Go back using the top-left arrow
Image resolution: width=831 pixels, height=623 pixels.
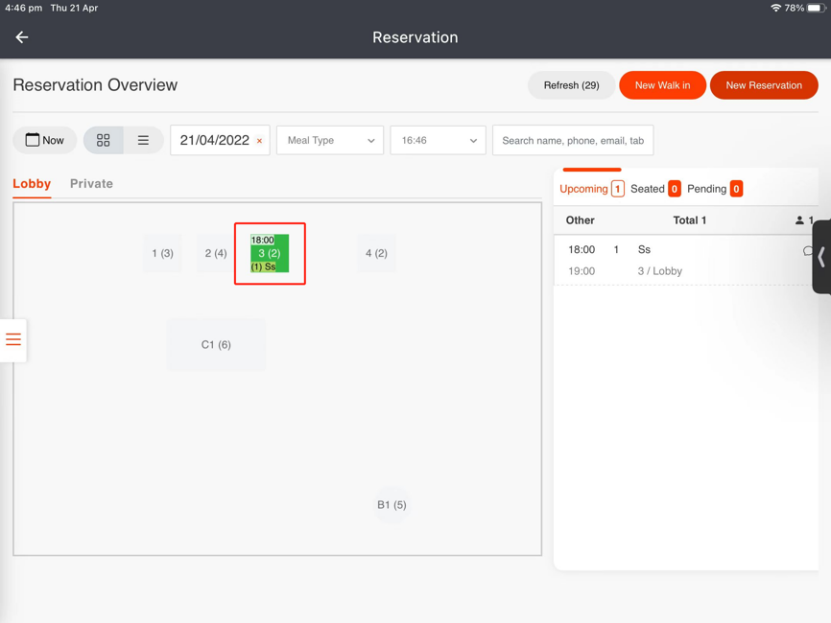22,37
